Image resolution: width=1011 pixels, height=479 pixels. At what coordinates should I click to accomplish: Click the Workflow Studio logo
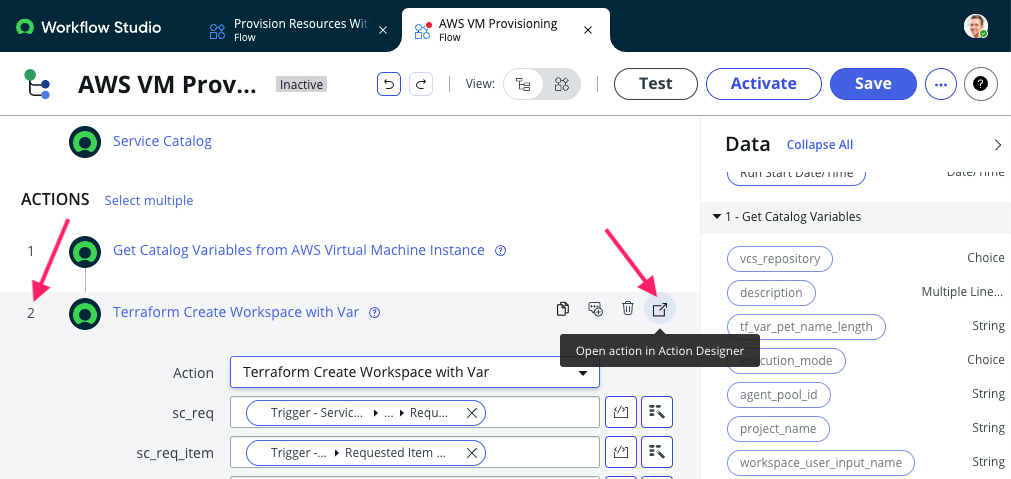pos(89,27)
